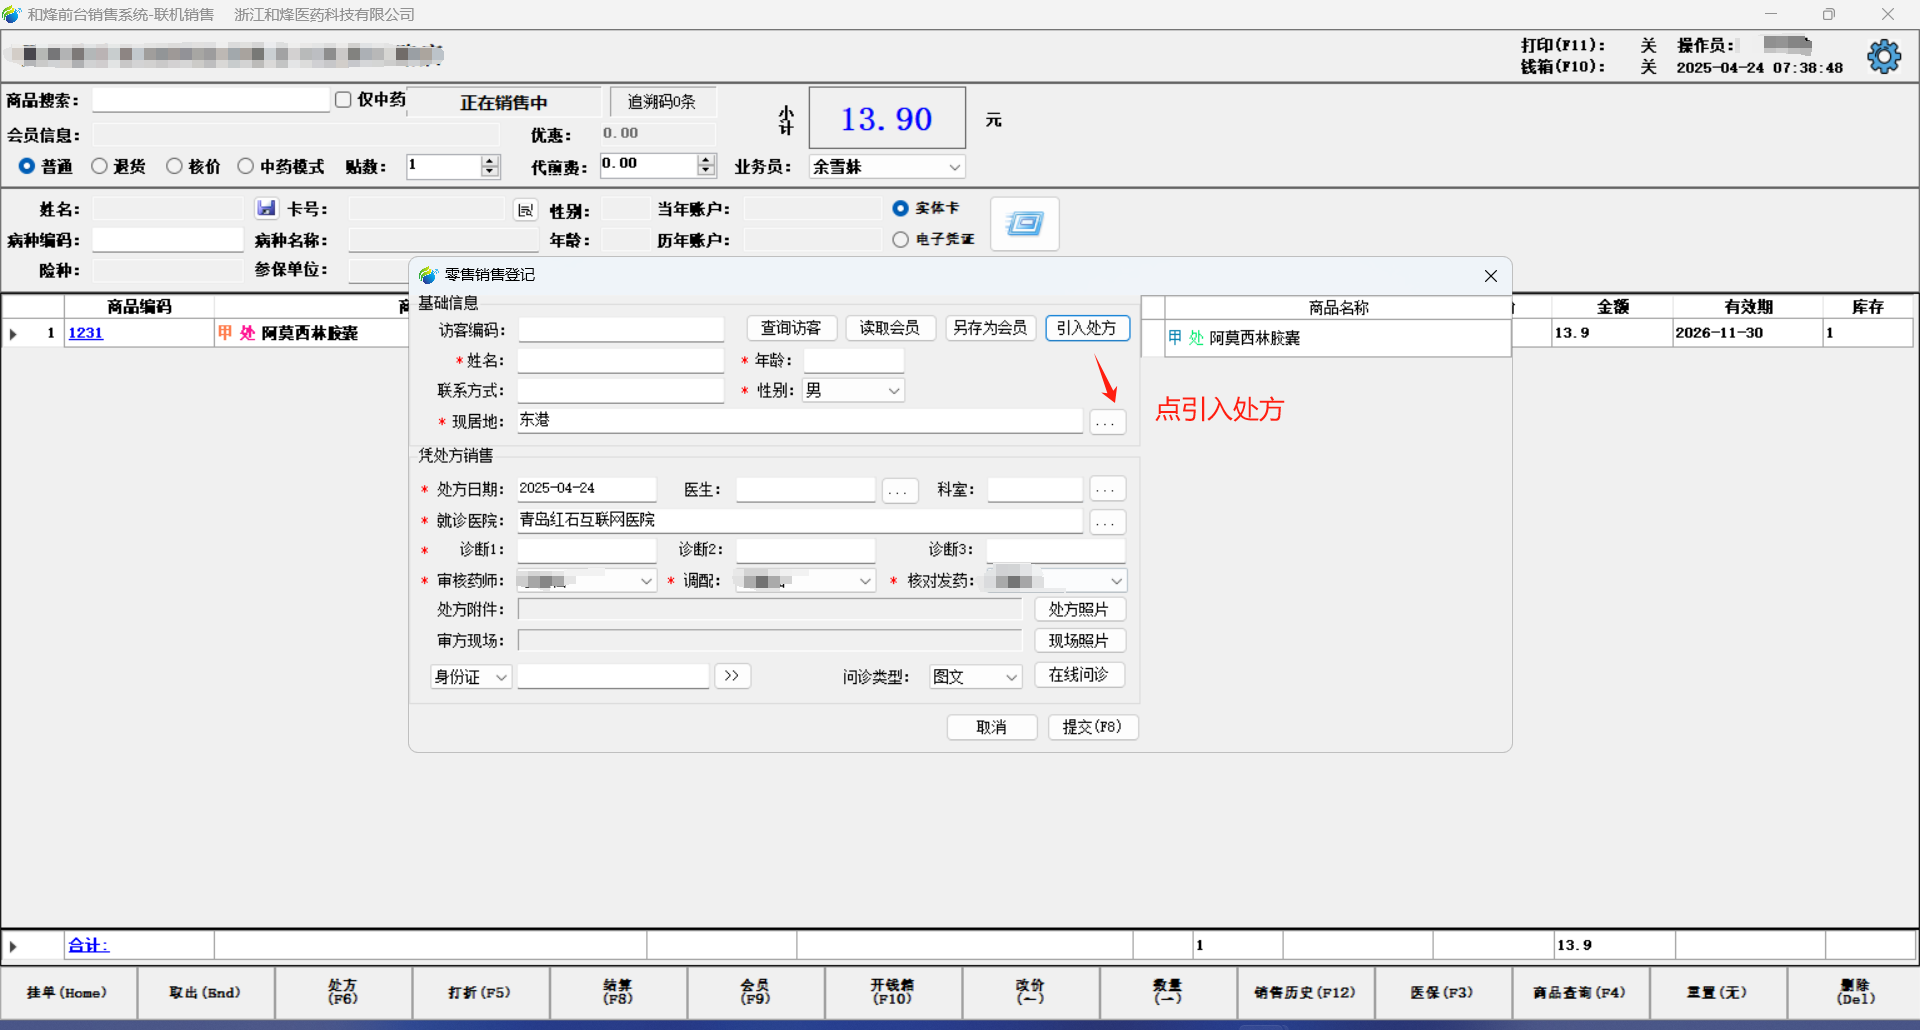Close the 零售销售登记 dialog
The height and width of the screenshot is (1030, 1920).
click(x=1490, y=276)
